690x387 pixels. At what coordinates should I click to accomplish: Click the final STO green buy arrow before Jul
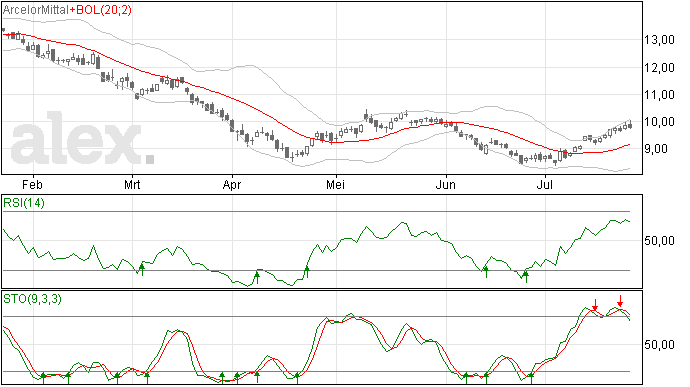pos(531,378)
